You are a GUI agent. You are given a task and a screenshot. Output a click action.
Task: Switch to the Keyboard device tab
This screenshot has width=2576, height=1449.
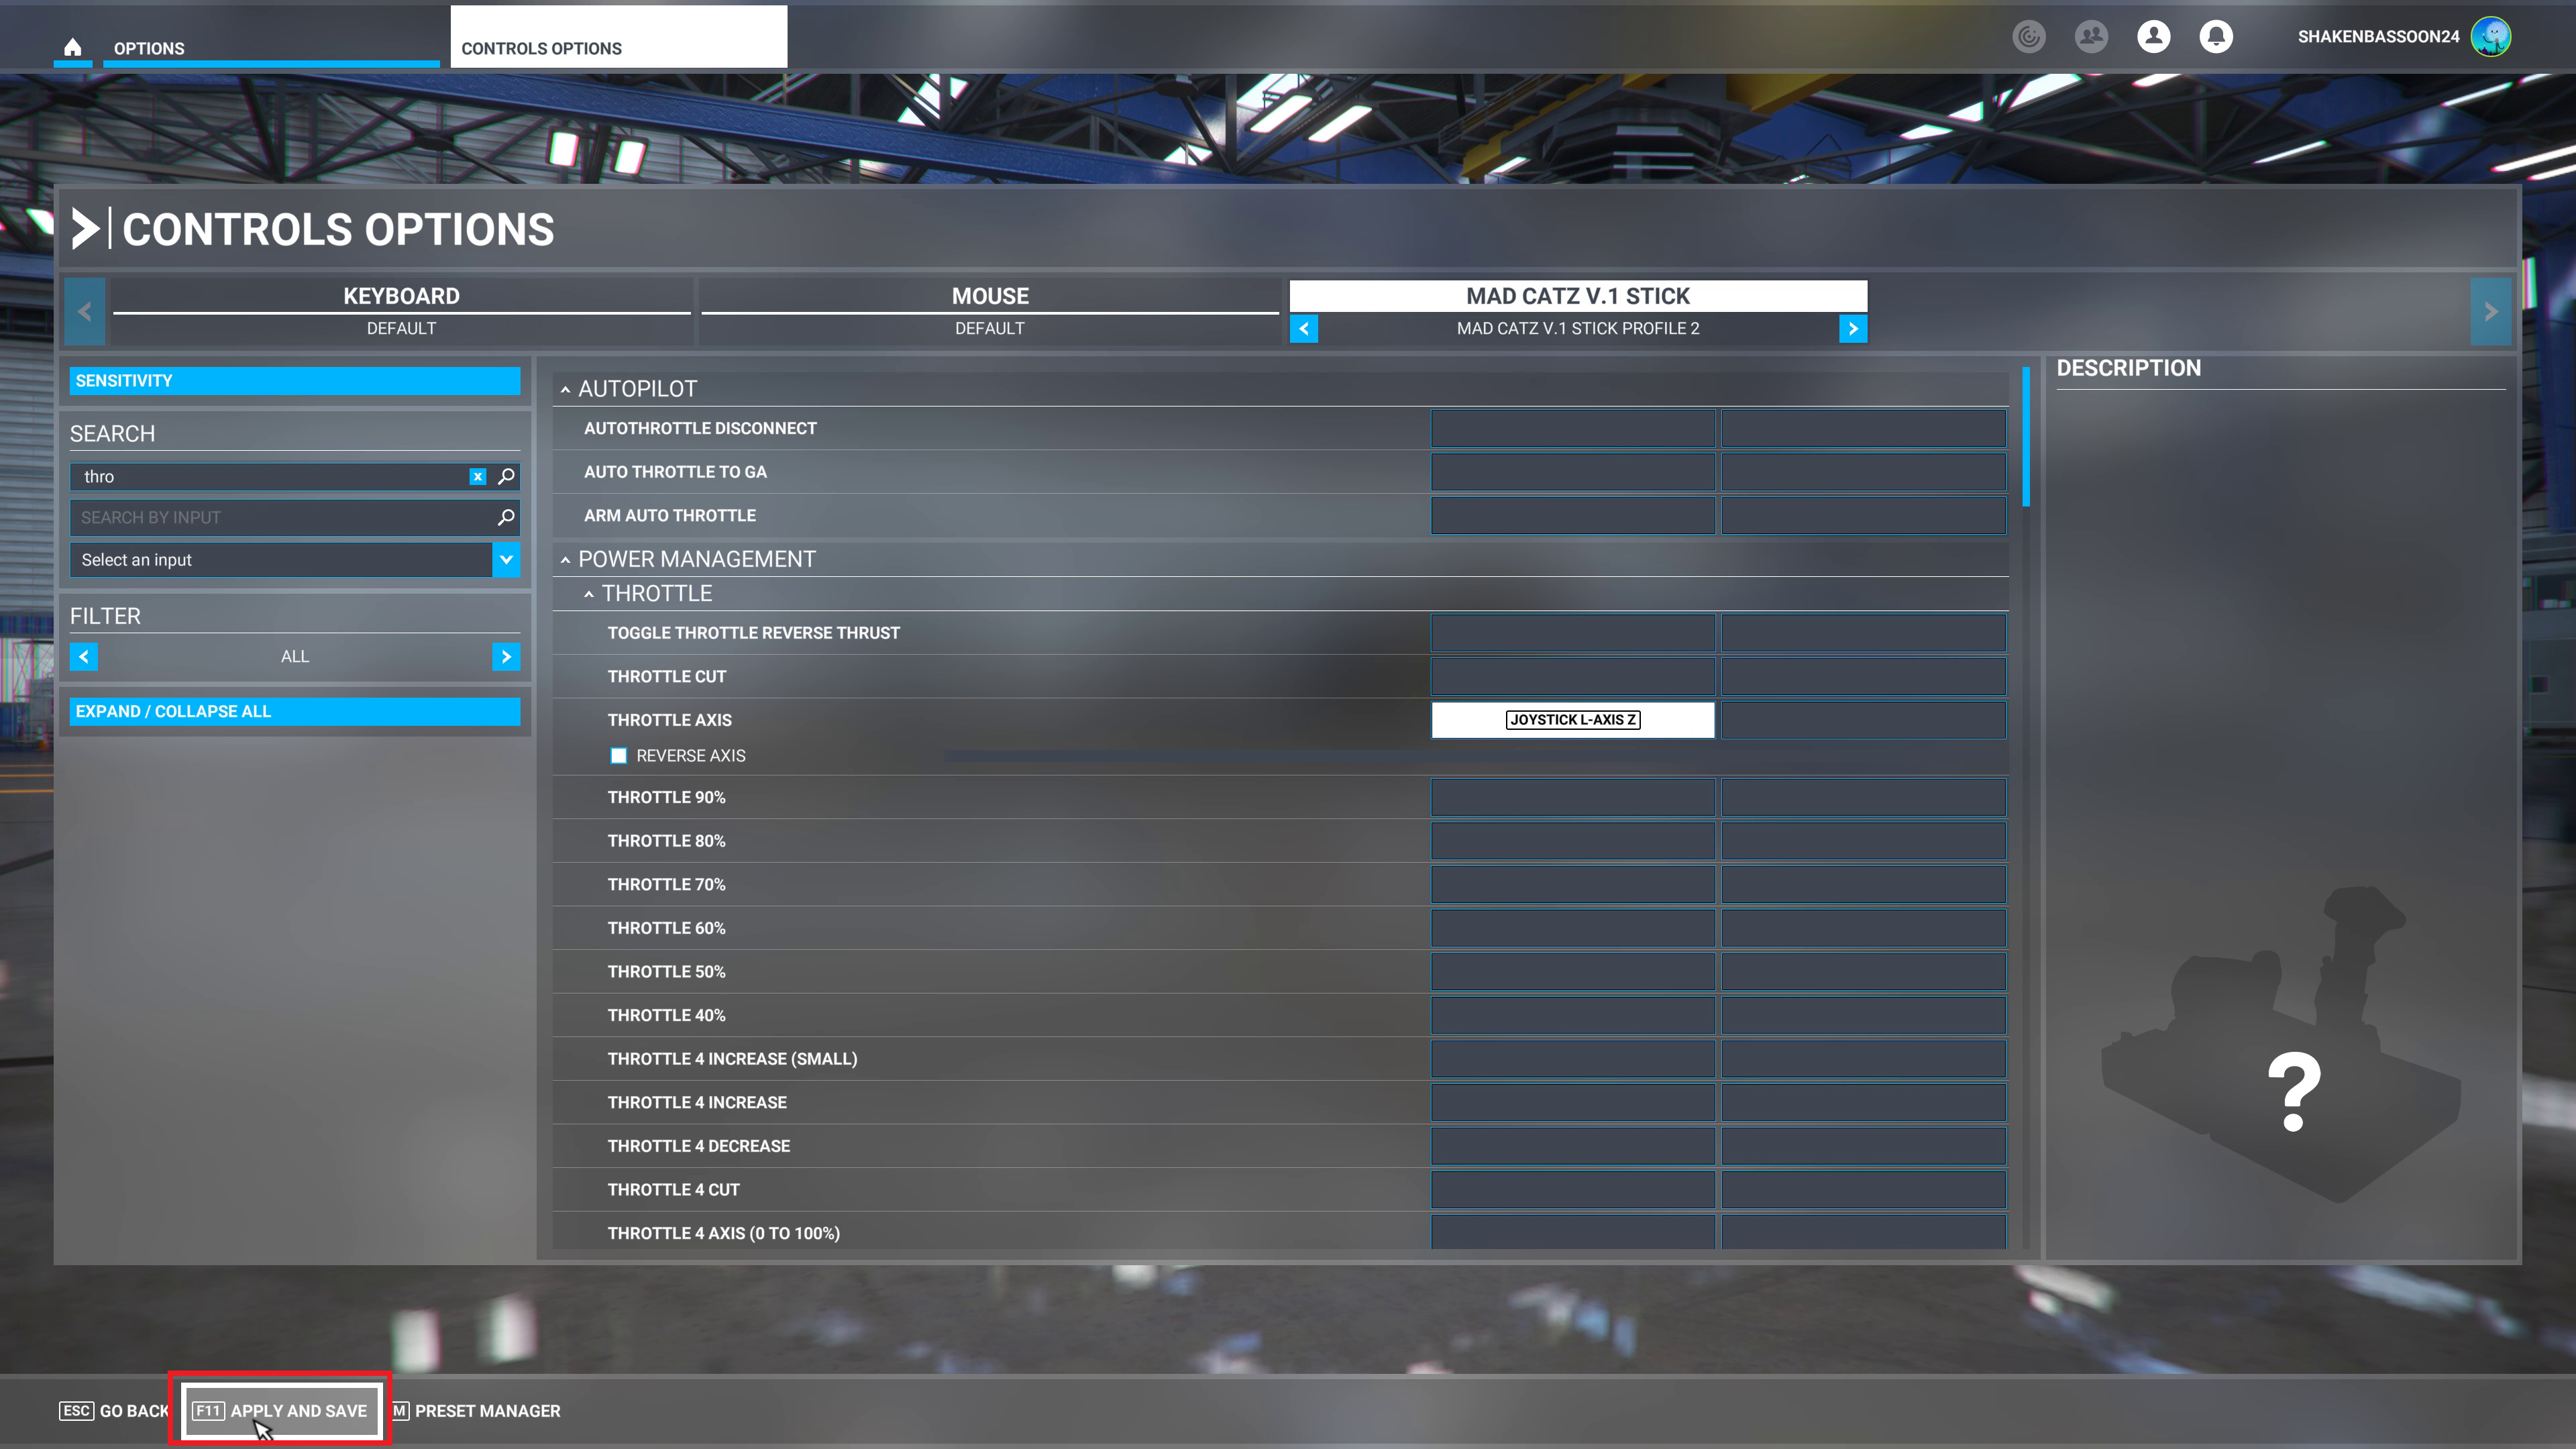[401, 297]
